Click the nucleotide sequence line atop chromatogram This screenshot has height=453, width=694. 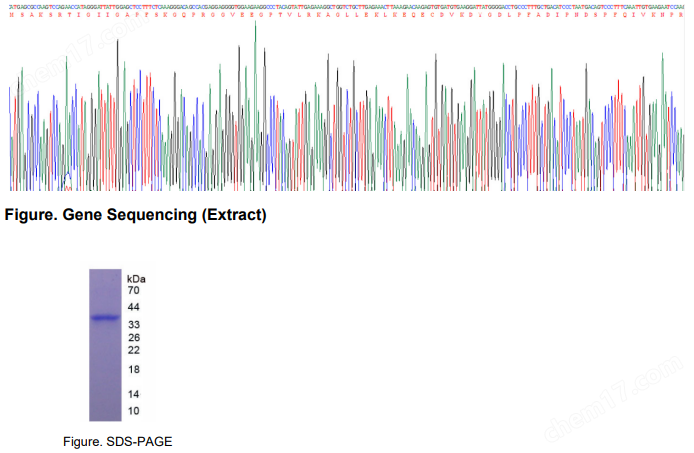(x=347, y=6)
